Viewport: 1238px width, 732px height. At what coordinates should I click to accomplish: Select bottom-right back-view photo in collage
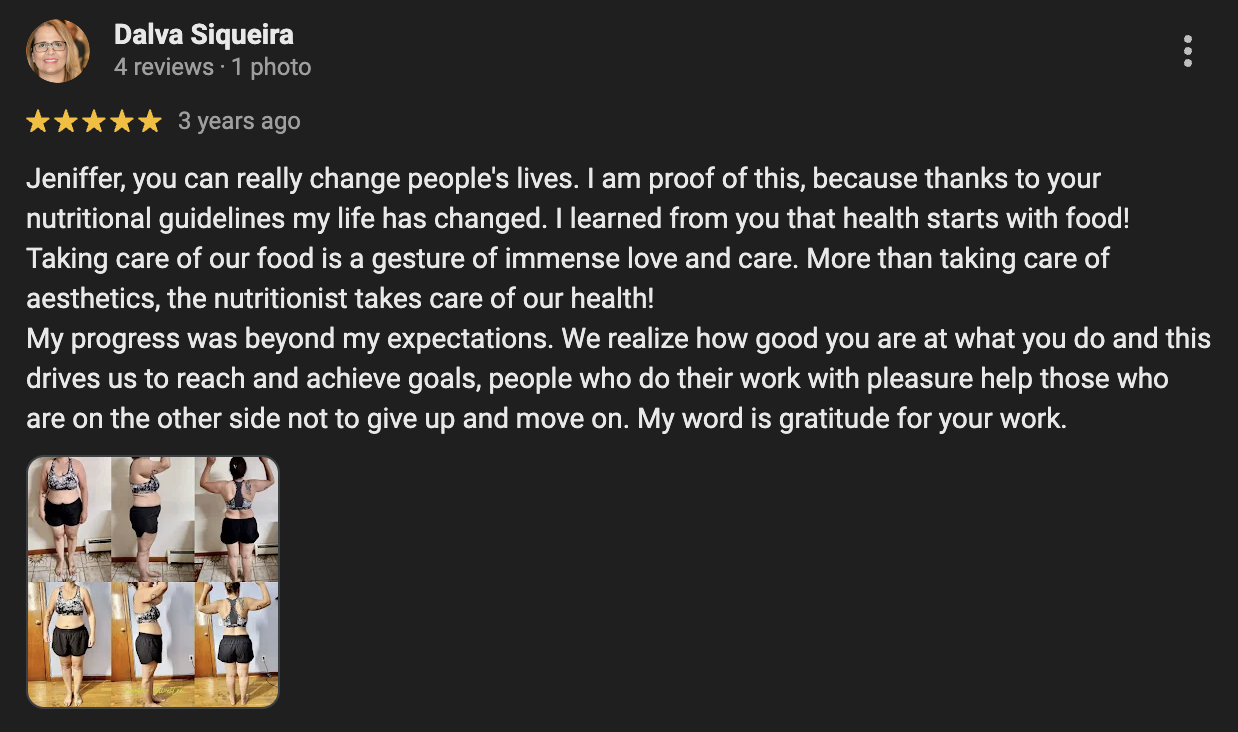[x=237, y=644]
